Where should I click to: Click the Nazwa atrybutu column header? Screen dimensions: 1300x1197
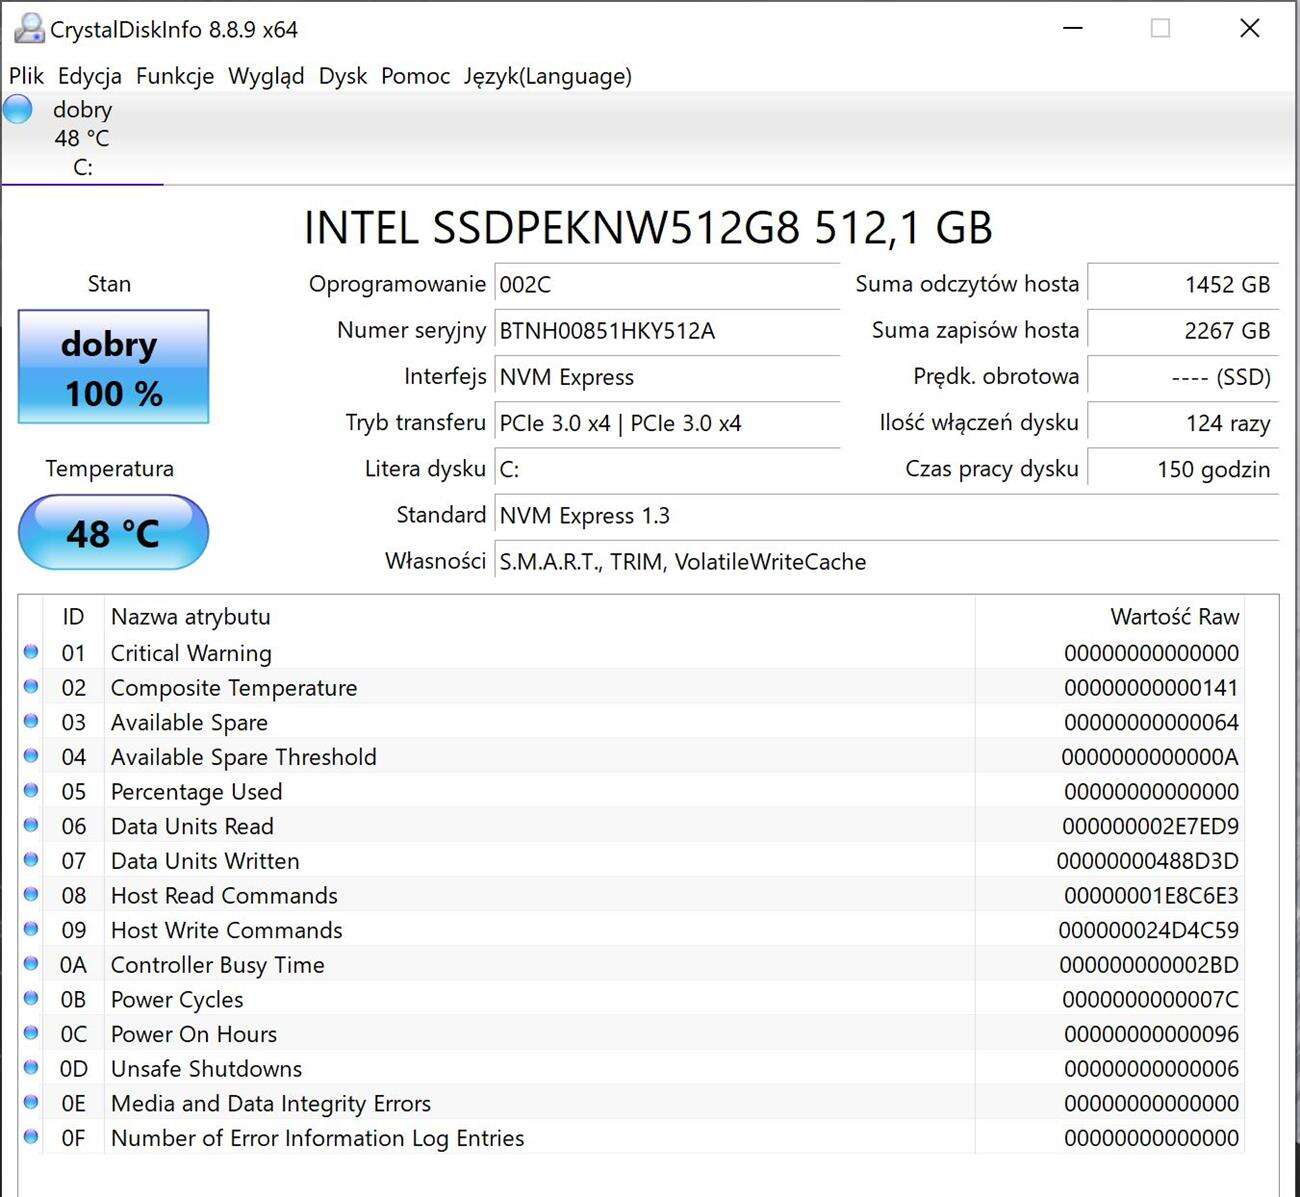[x=190, y=617]
